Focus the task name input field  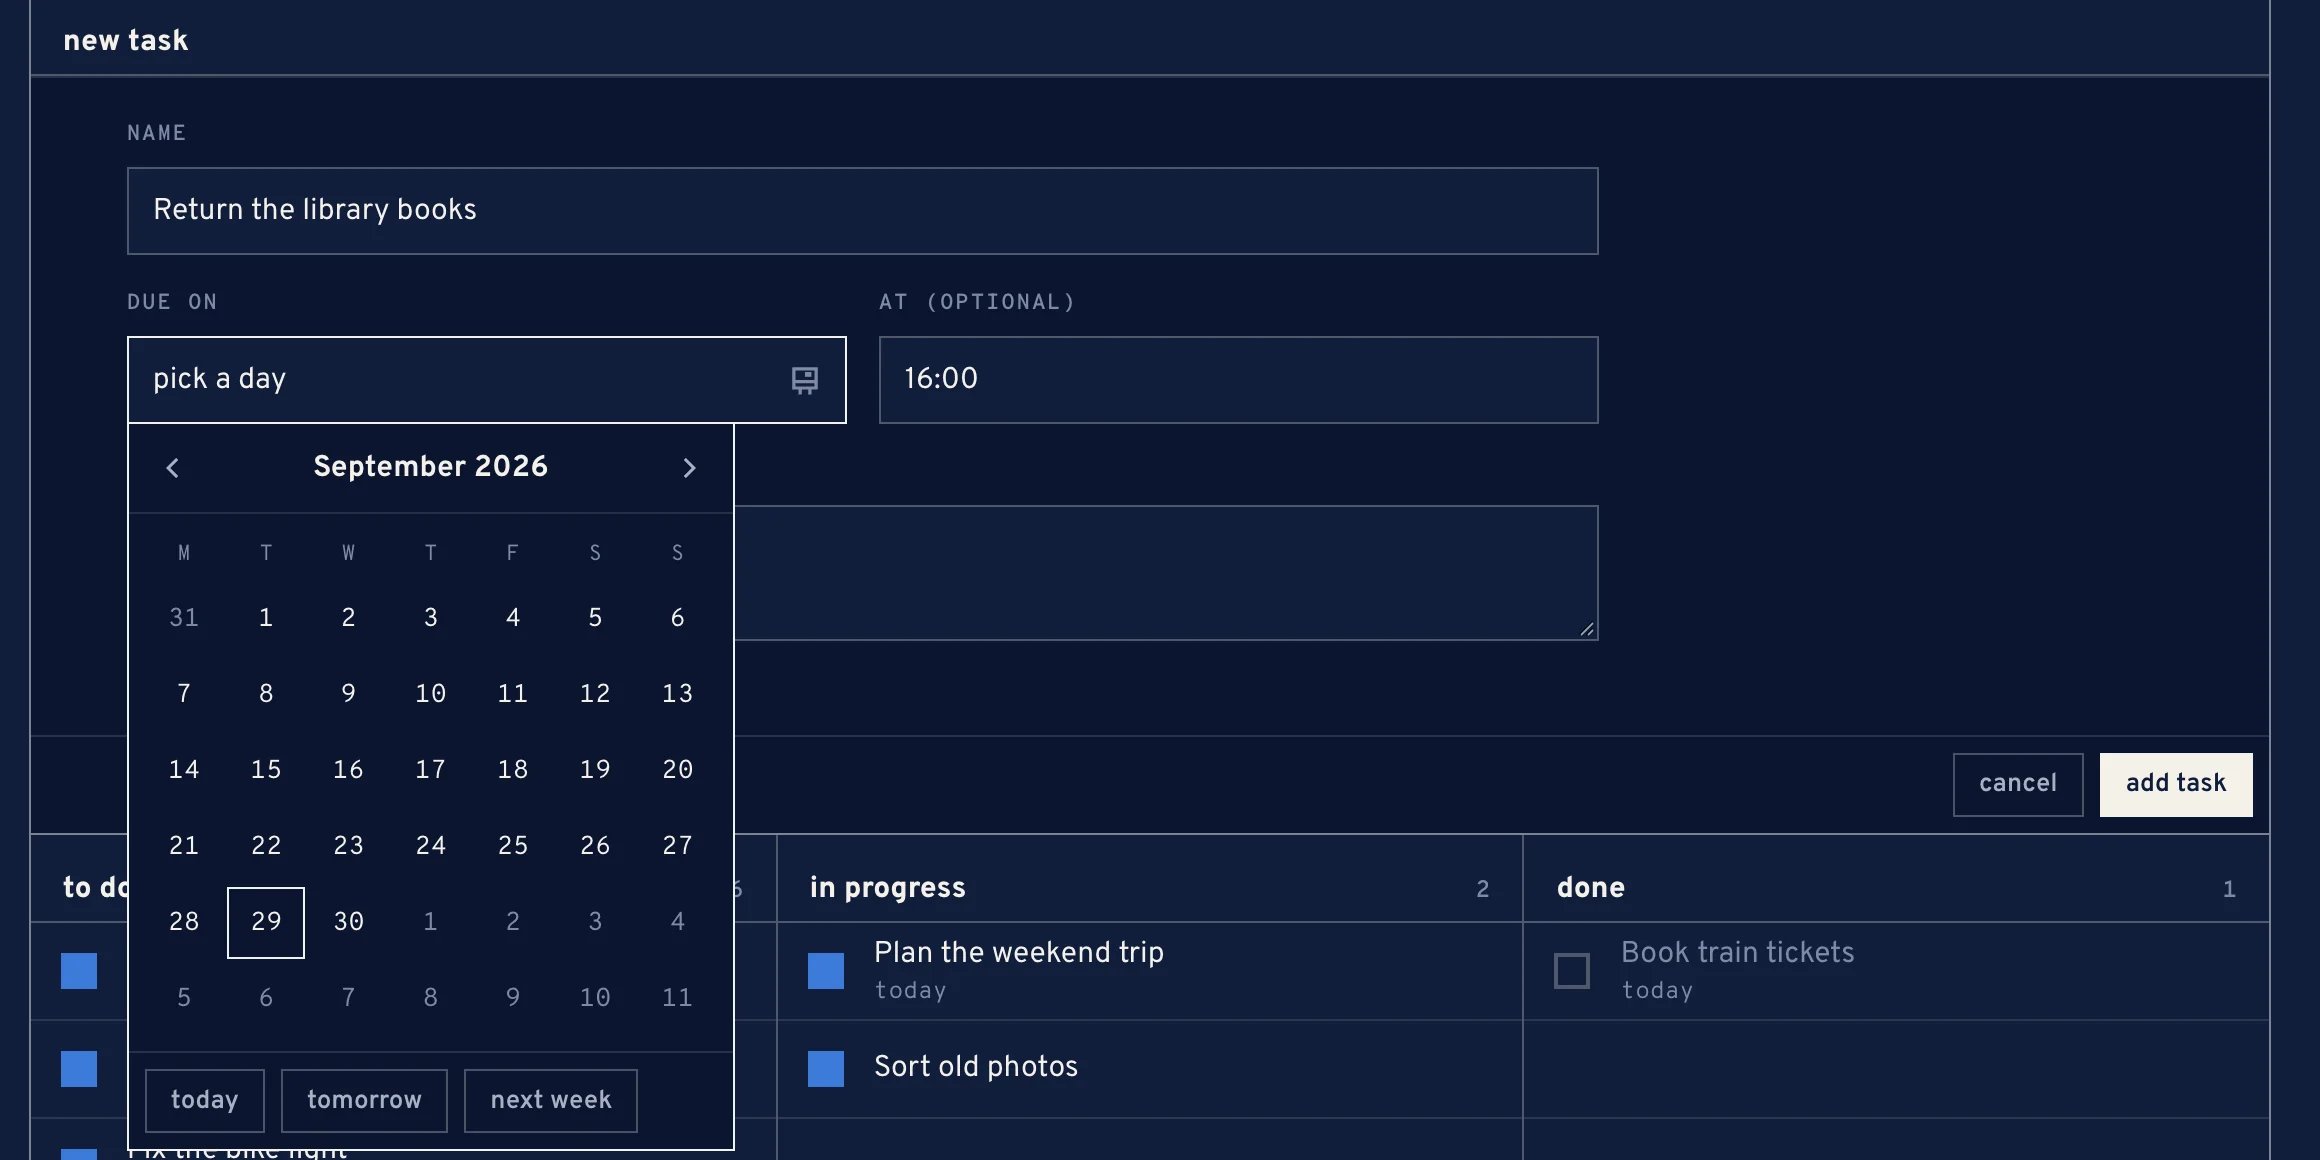(863, 211)
